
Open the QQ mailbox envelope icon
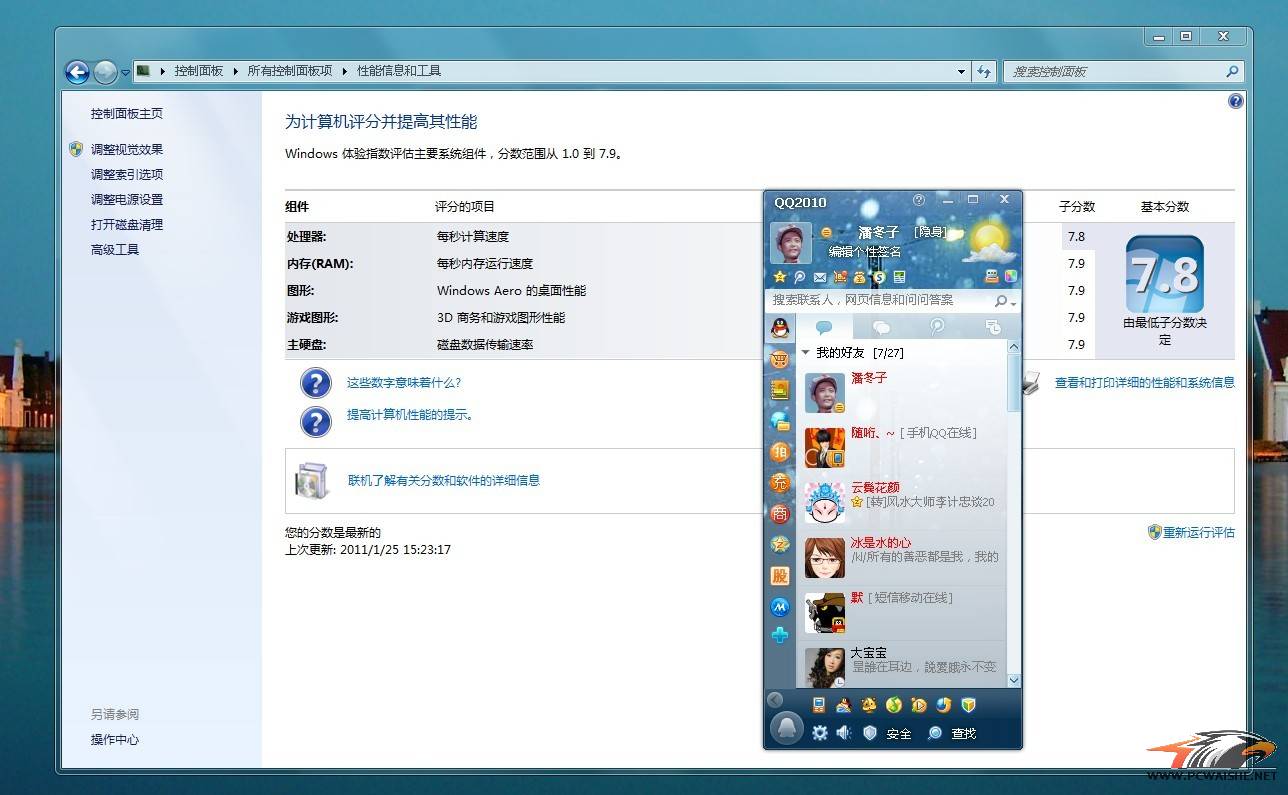[x=819, y=277]
